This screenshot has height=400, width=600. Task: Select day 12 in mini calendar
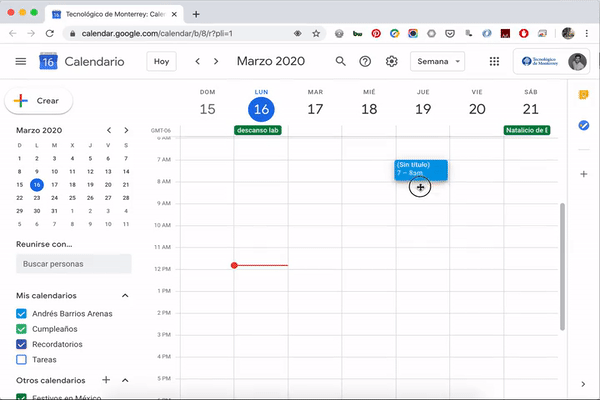(x=90, y=171)
